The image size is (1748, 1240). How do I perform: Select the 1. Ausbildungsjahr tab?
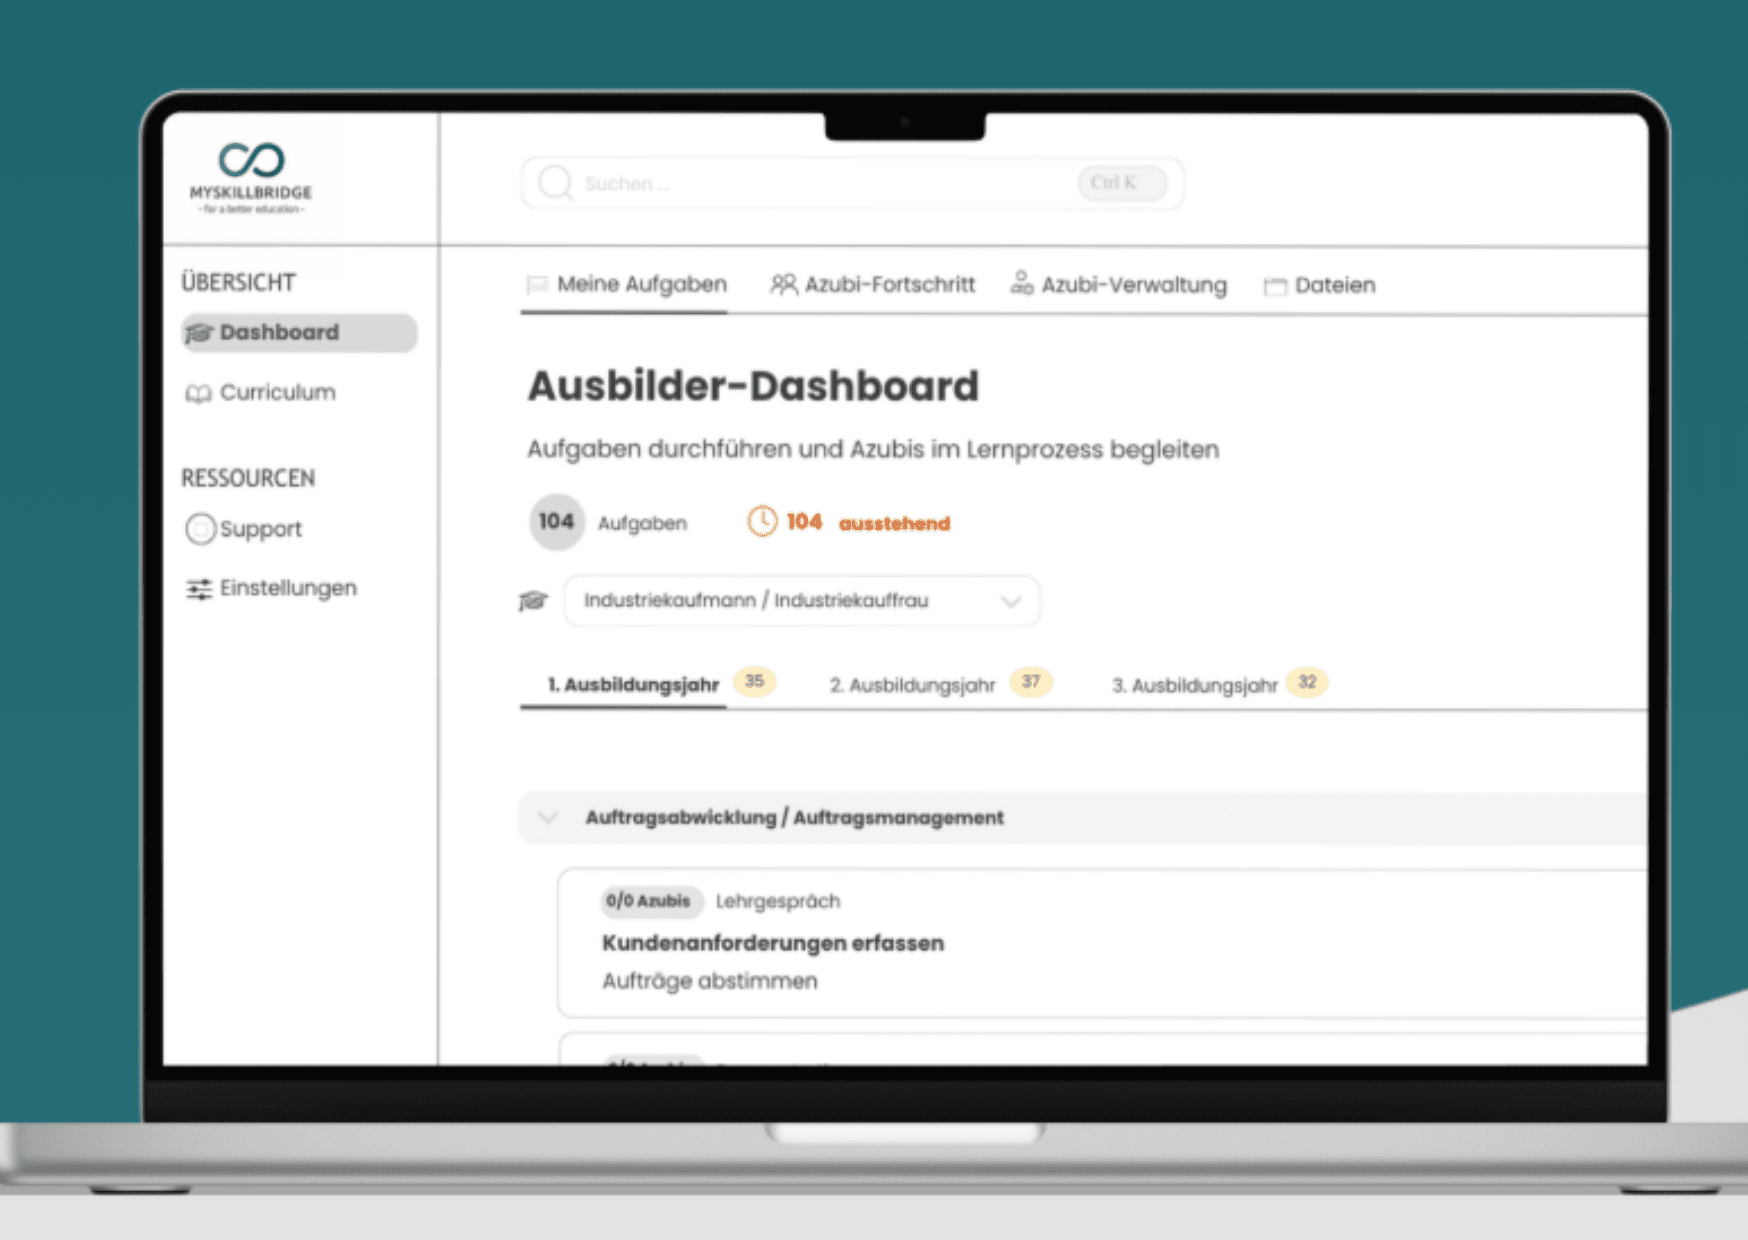point(633,685)
